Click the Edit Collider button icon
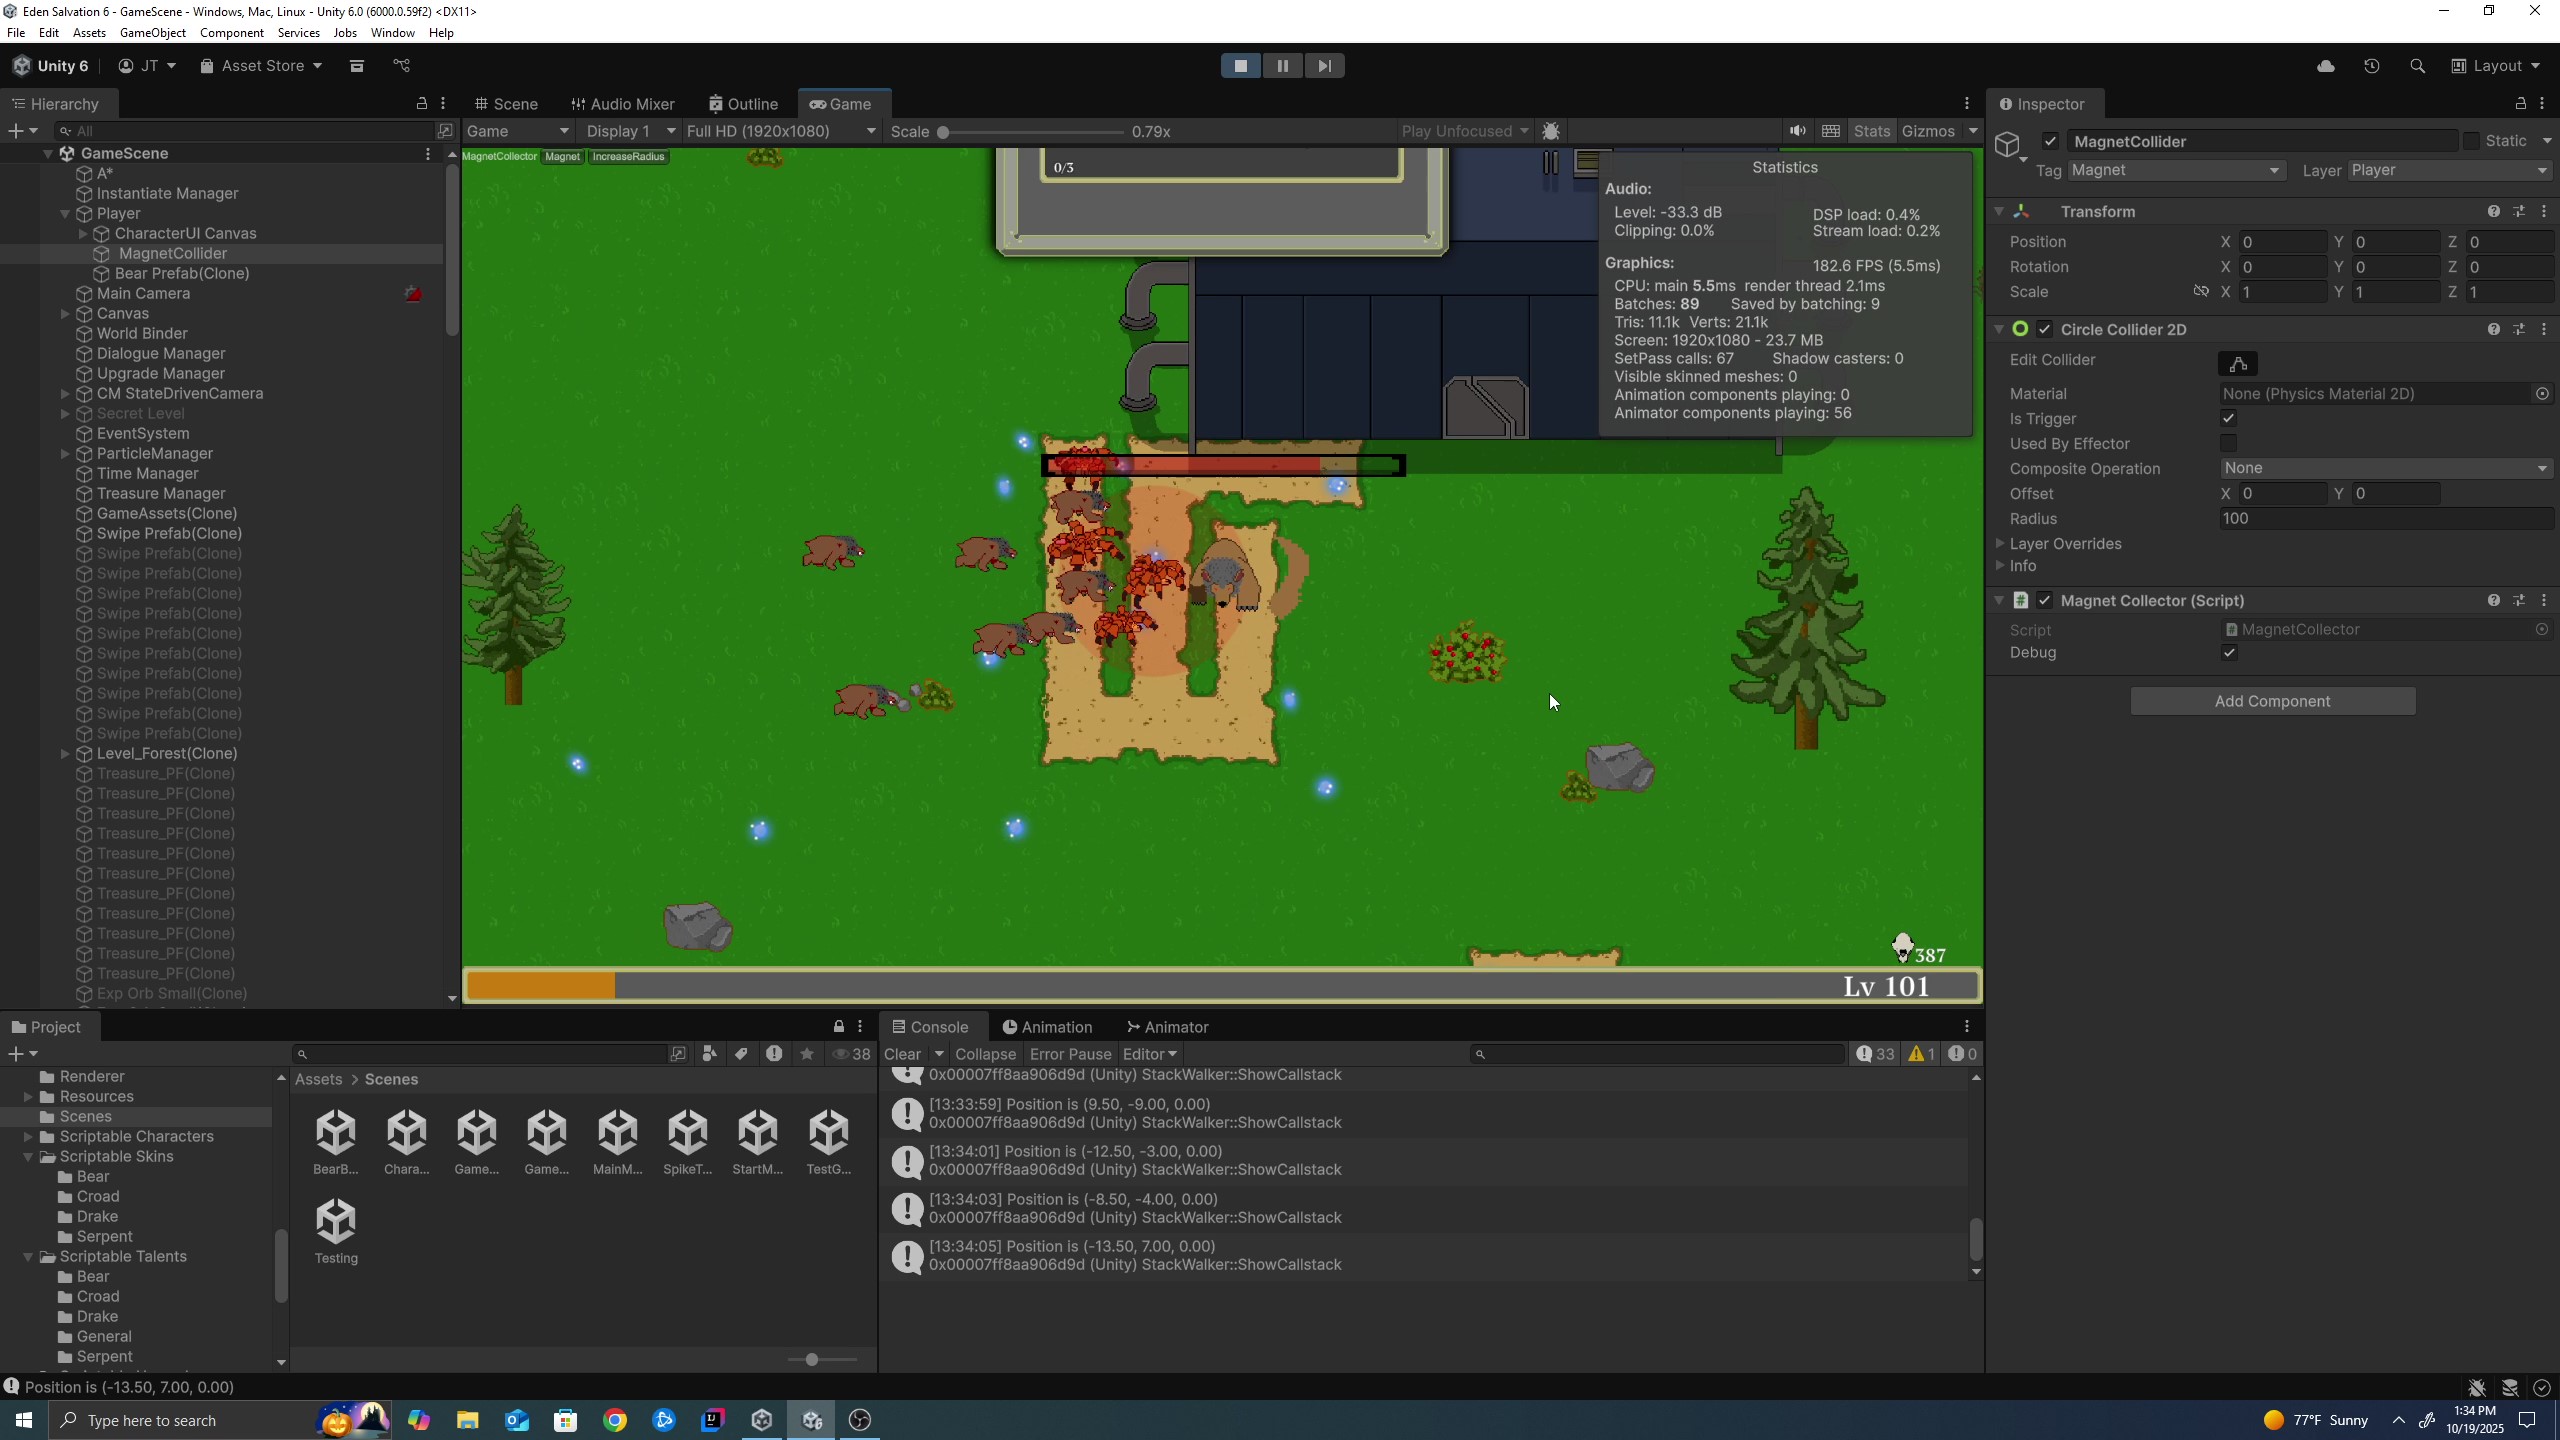Viewport: 2560px width, 1440px height. [x=2238, y=364]
